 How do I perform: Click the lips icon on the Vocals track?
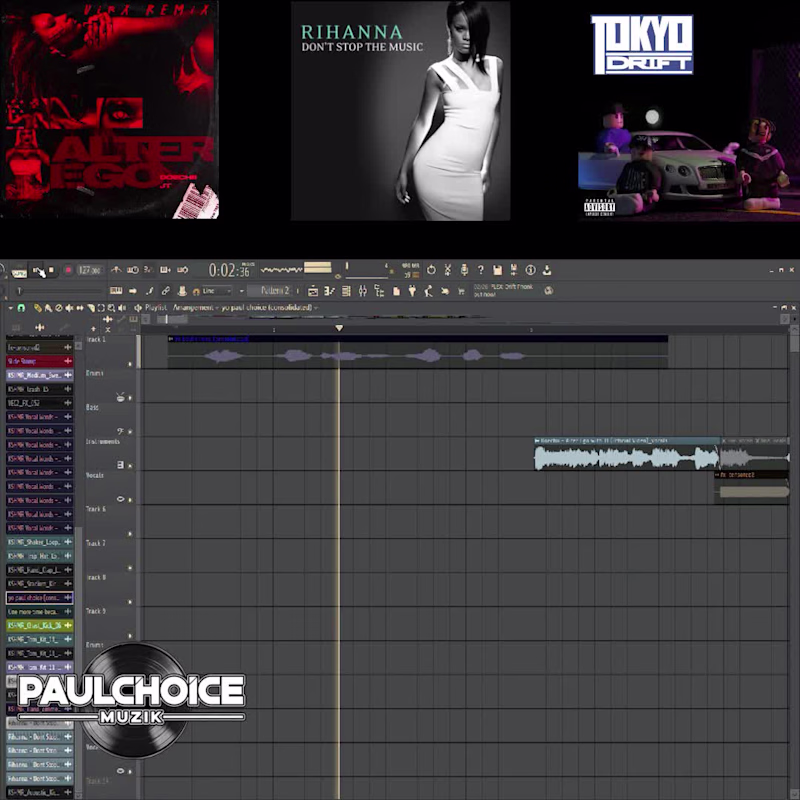[120, 499]
